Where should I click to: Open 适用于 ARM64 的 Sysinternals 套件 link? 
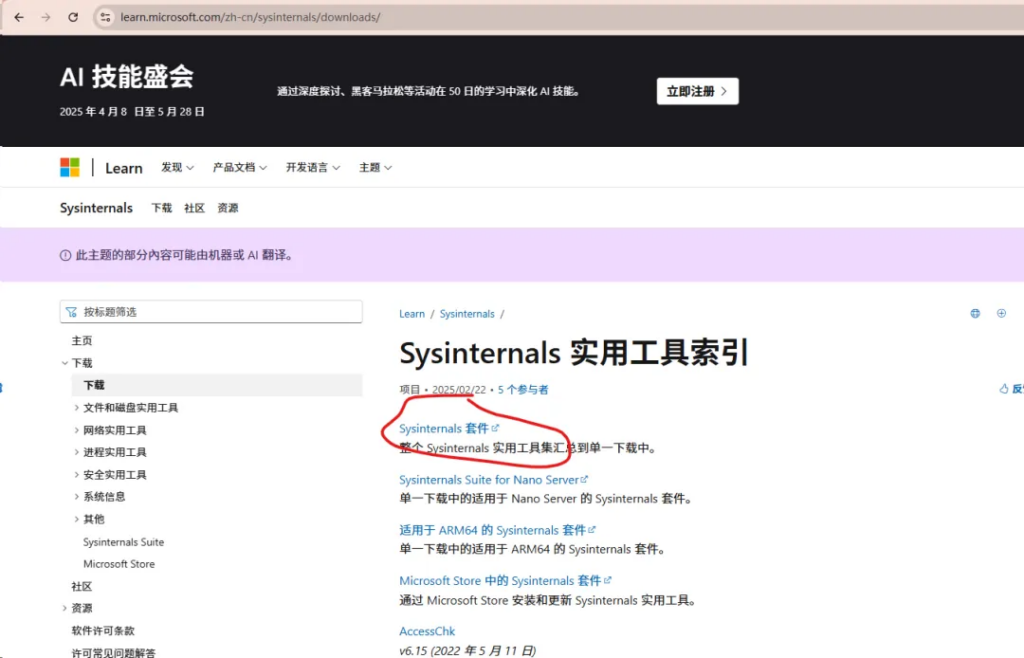(497, 530)
